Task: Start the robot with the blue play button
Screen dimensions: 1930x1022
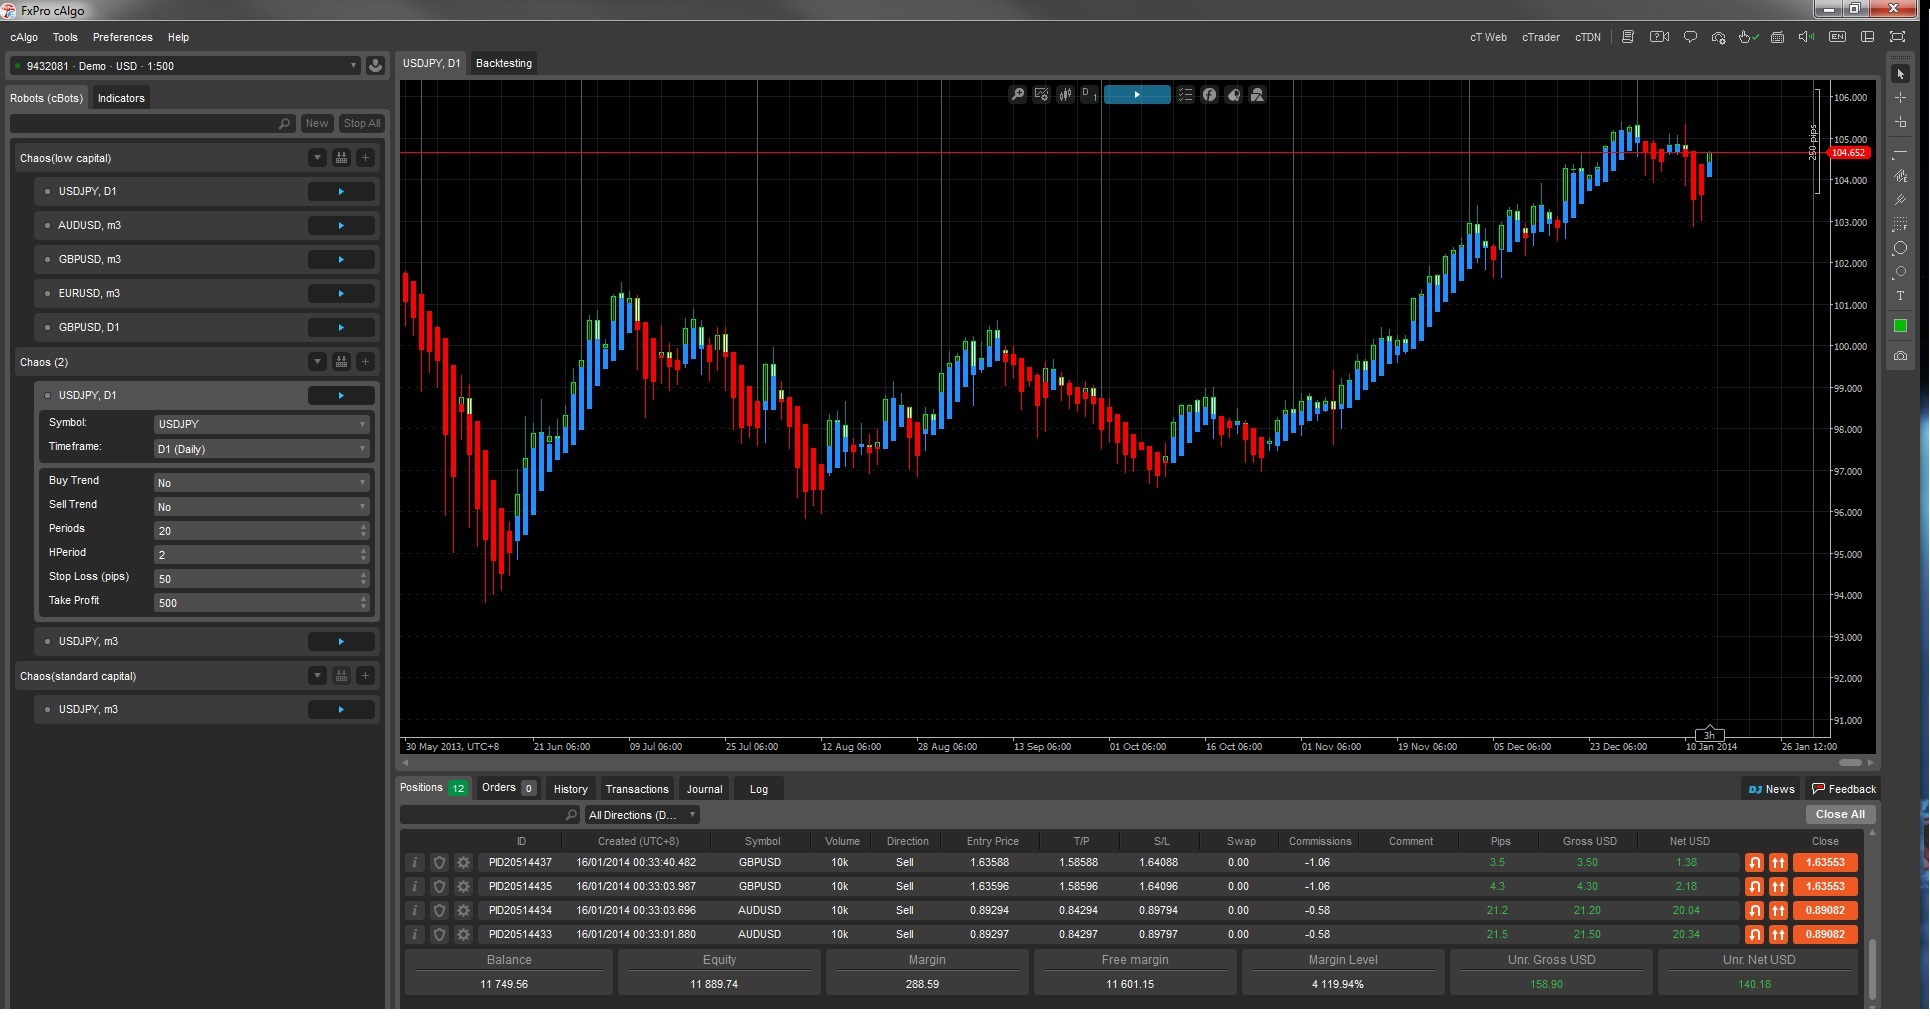Action: tap(1137, 95)
